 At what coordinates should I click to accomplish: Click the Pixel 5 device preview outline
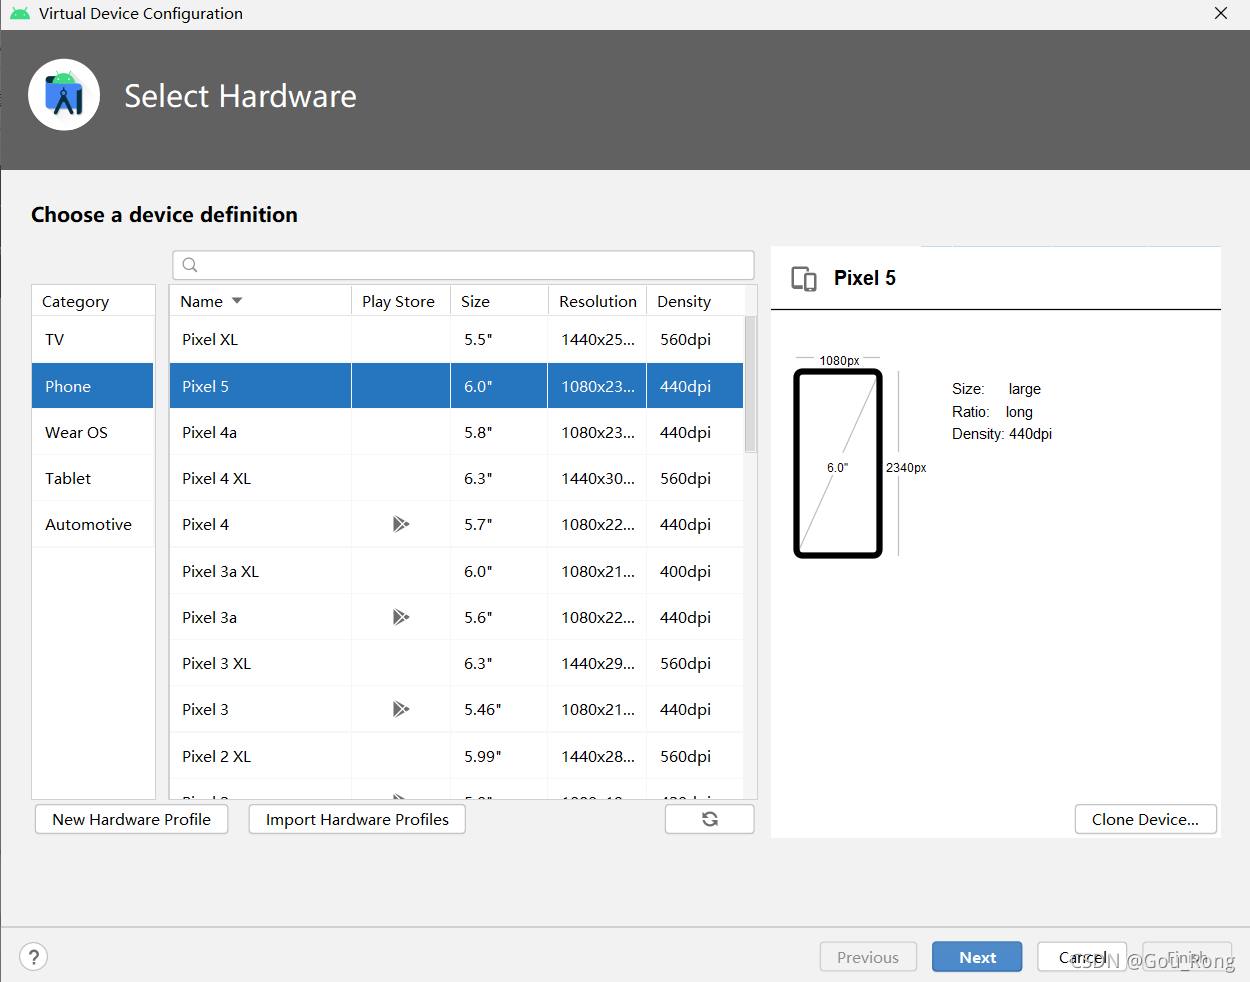pyautogui.click(x=838, y=463)
